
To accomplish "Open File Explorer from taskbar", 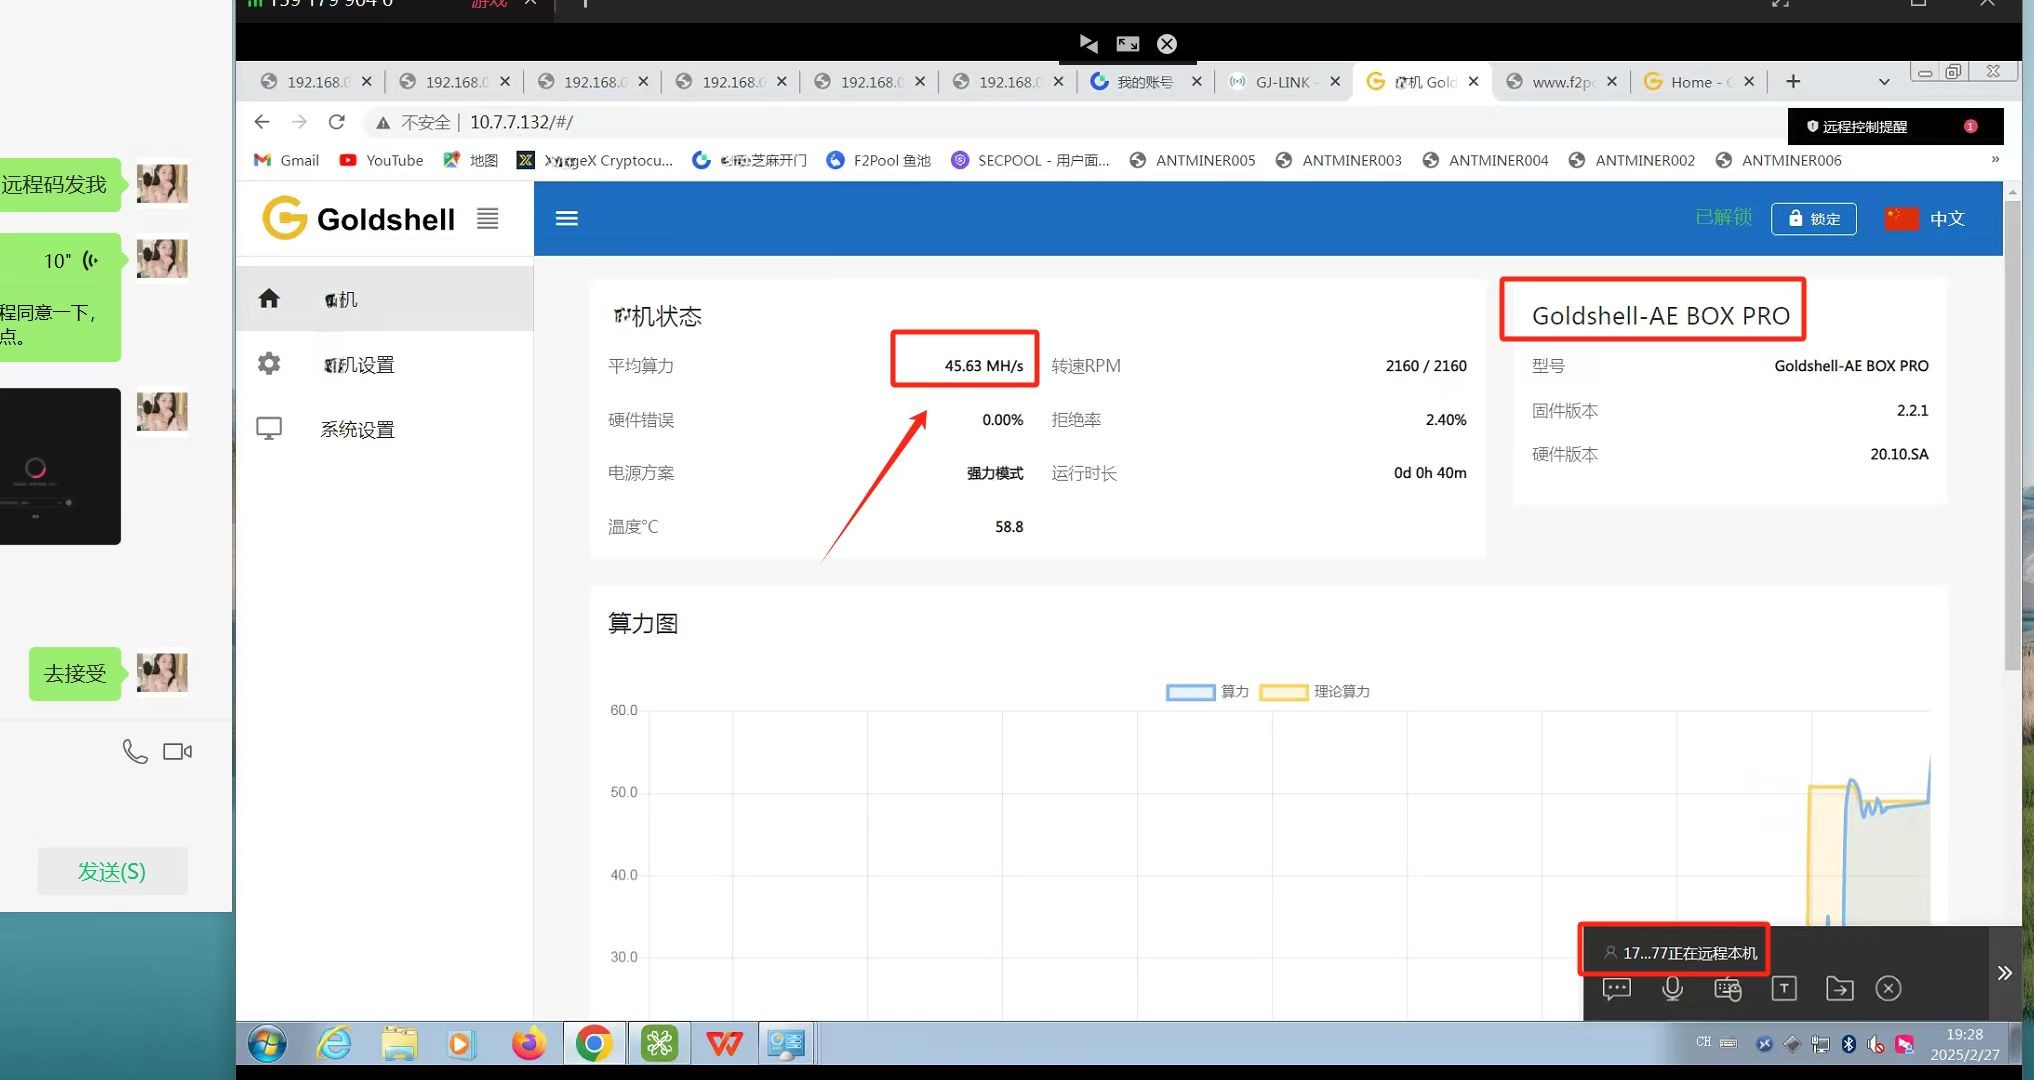I will tap(399, 1044).
